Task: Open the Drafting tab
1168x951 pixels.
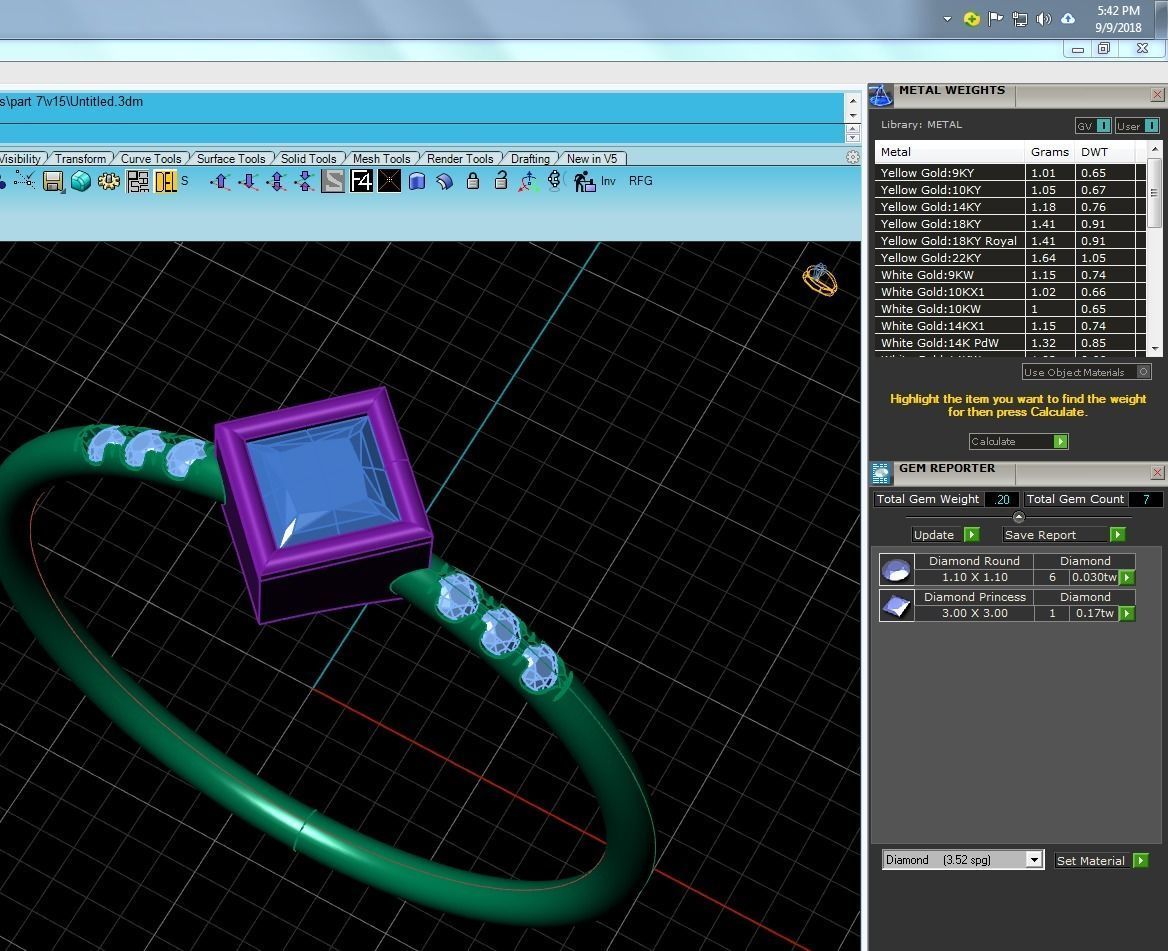Action: 530,159
